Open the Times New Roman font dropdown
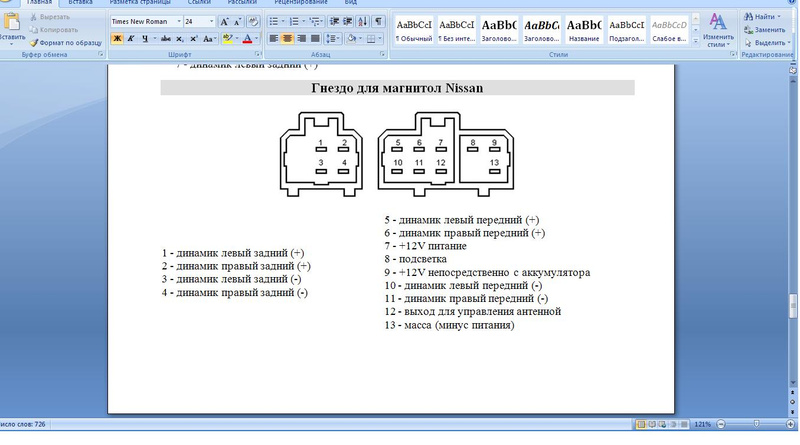800x445 pixels. coord(179,21)
